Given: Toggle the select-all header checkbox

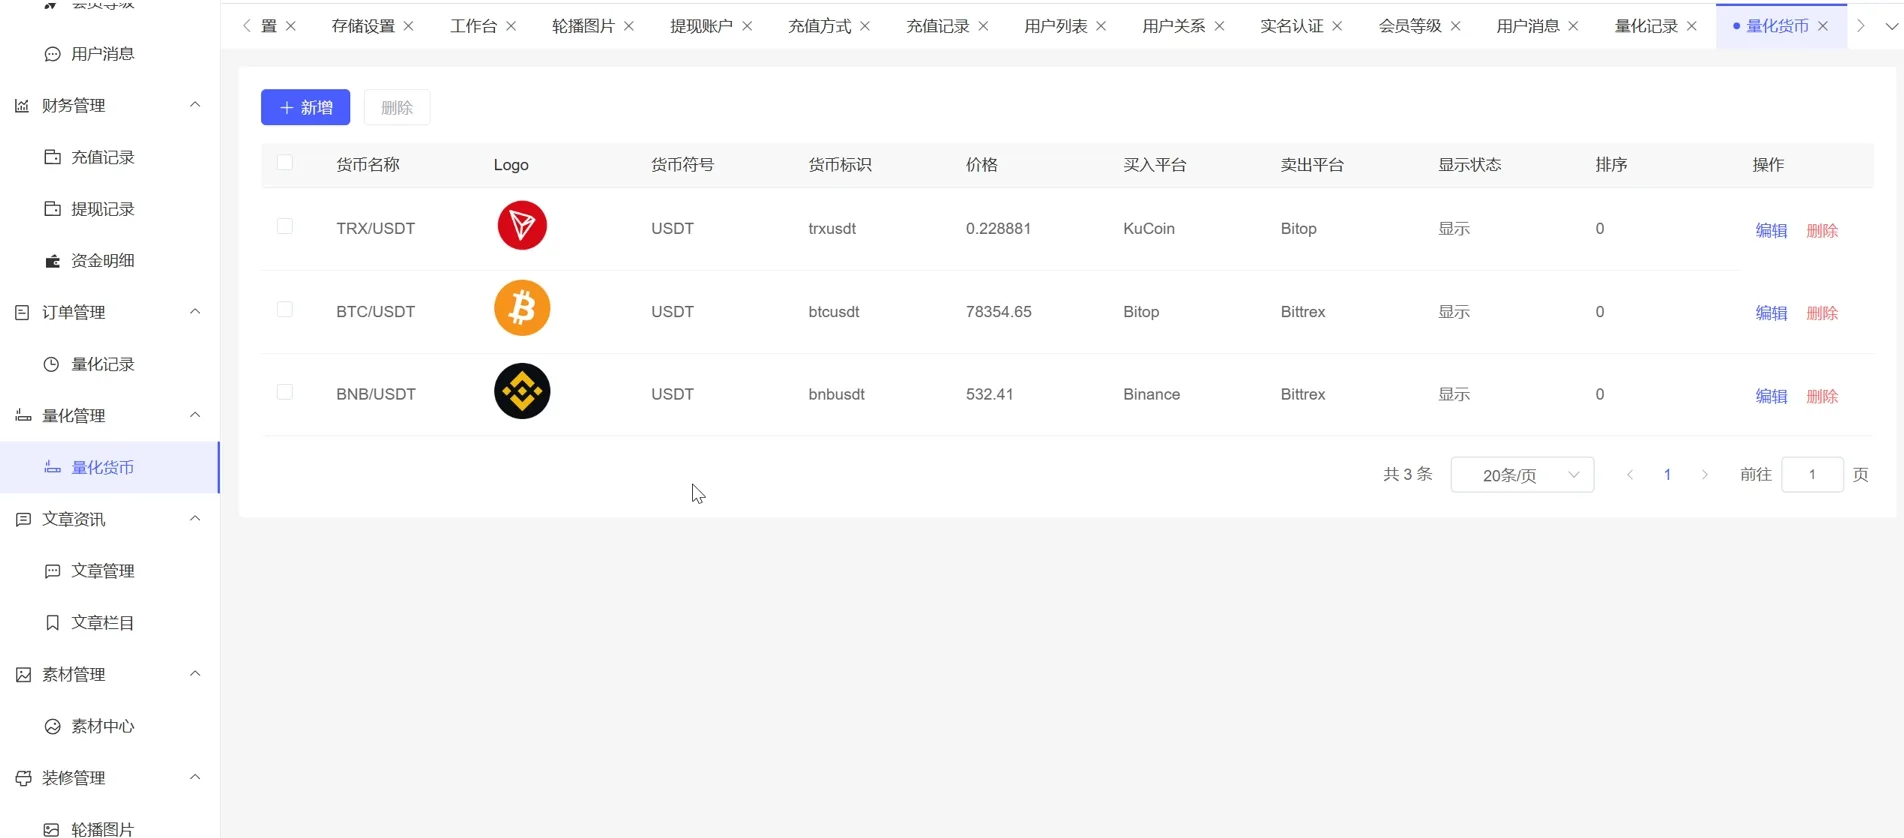Looking at the screenshot, I should click(x=285, y=163).
